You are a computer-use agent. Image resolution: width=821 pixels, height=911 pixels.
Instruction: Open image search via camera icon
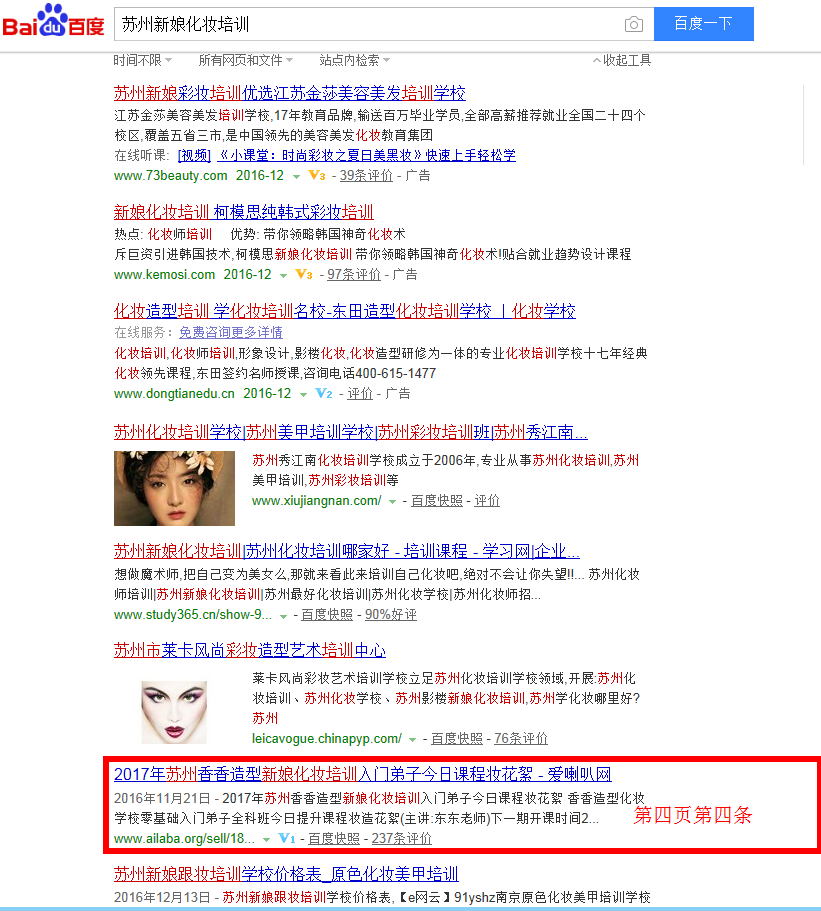click(633, 24)
